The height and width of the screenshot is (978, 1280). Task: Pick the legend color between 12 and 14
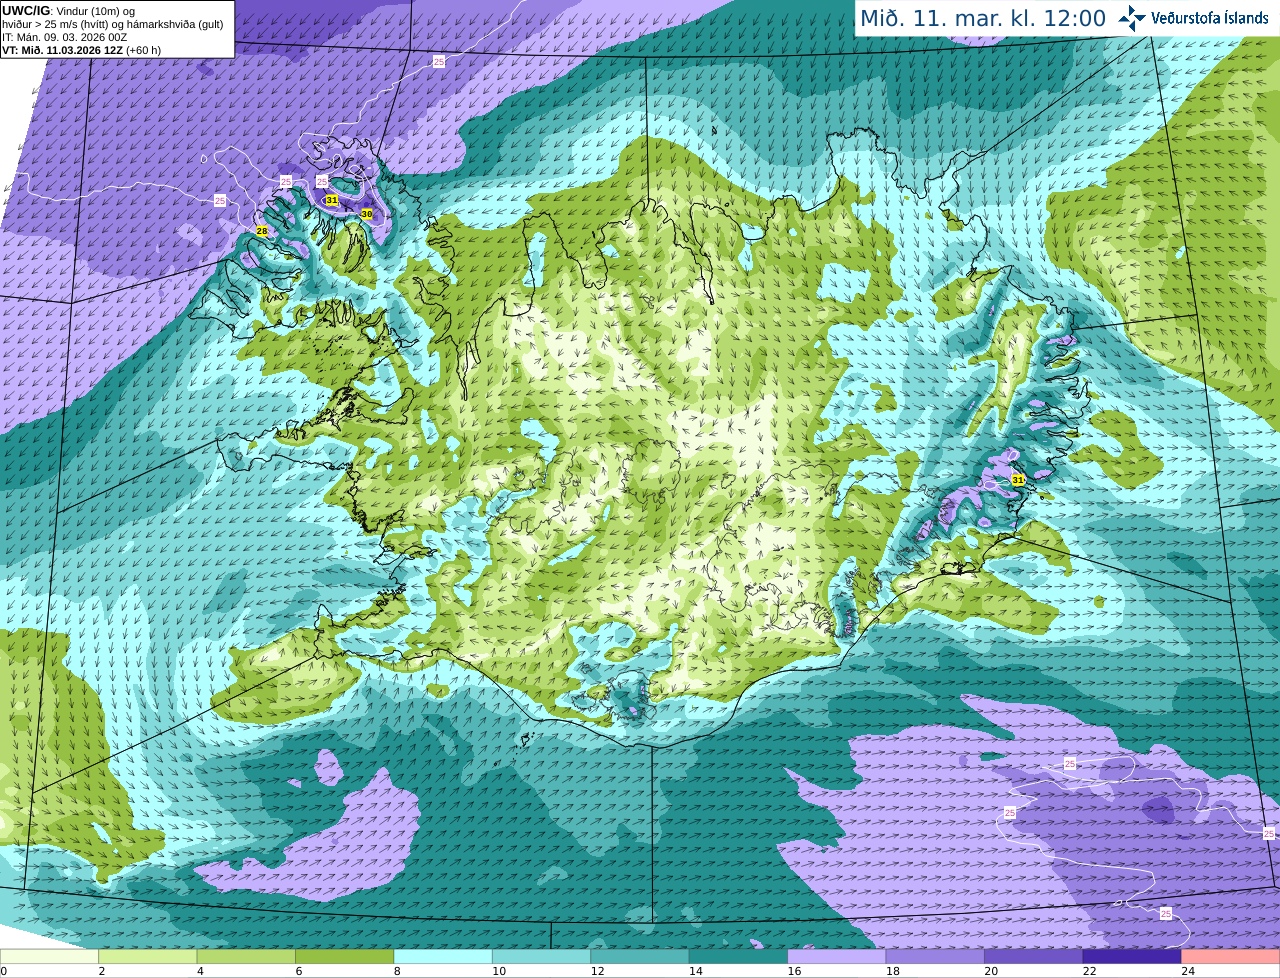pyautogui.click(x=640, y=956)
